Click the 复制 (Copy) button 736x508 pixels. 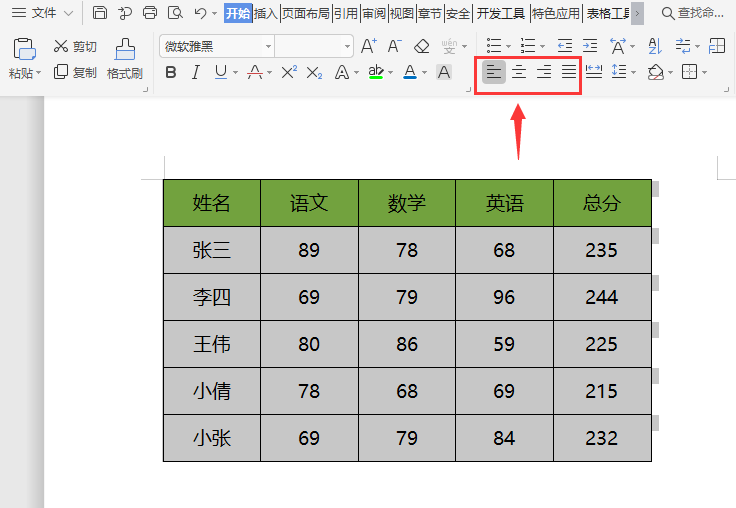(75, 72)
